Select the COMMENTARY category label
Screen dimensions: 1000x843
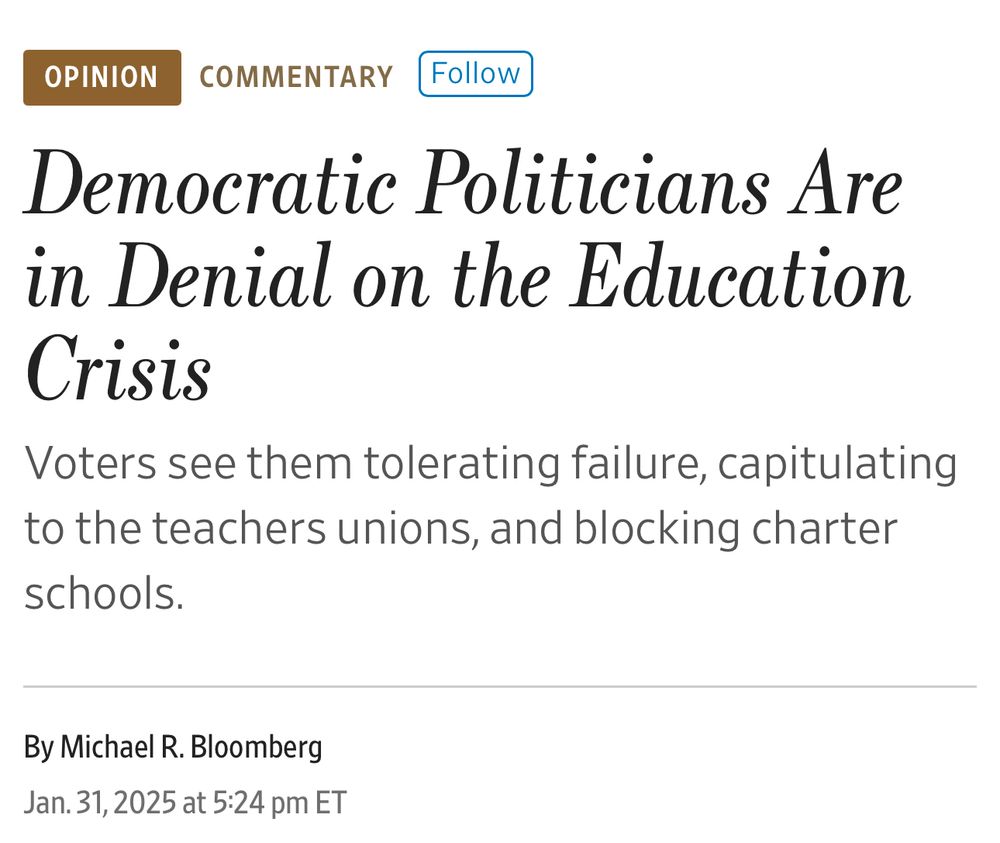pos(295,77)
